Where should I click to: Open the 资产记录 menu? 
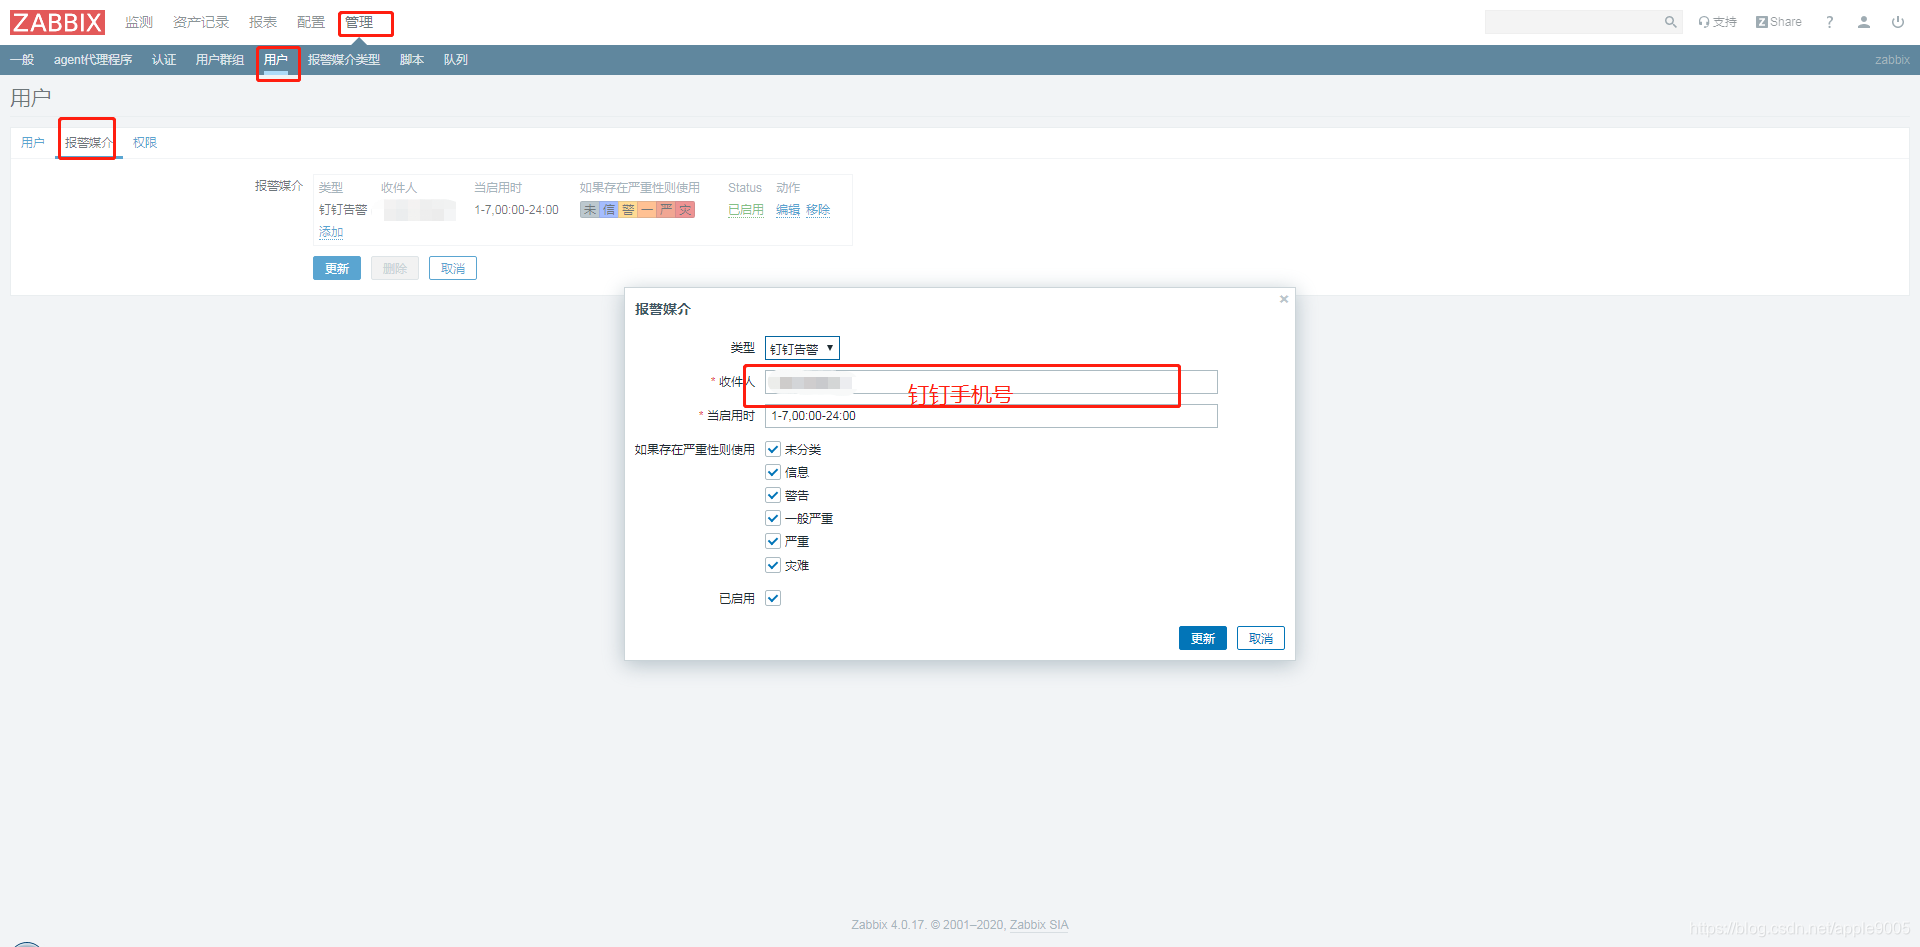(x=201, y=22)
